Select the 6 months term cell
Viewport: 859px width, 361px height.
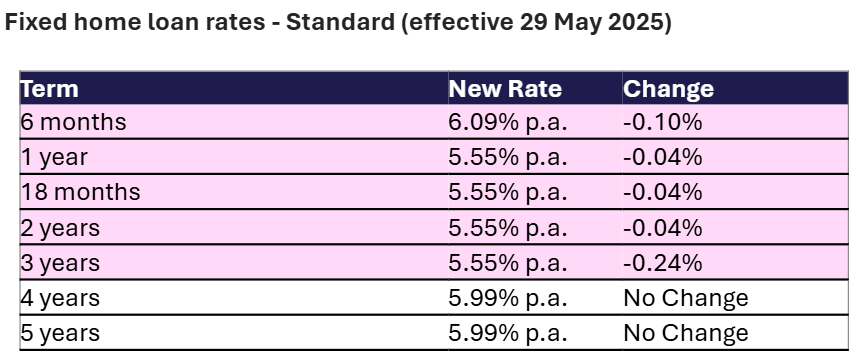[234, 122]
